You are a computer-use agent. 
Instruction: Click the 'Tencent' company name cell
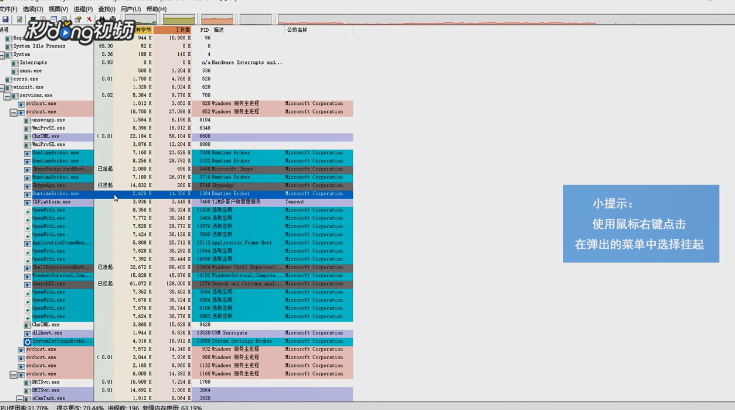pyautogui.click(x=295, y=202)
